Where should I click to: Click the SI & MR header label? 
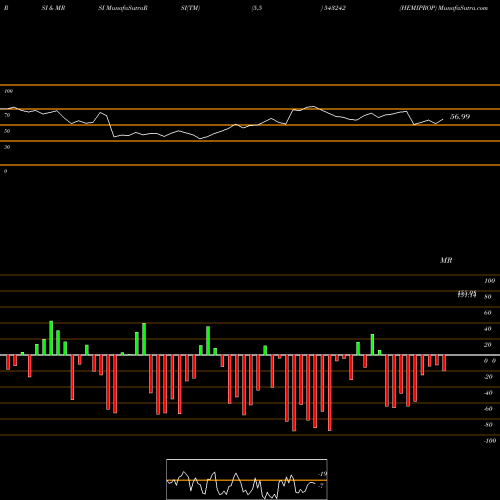tap(53, 8)
